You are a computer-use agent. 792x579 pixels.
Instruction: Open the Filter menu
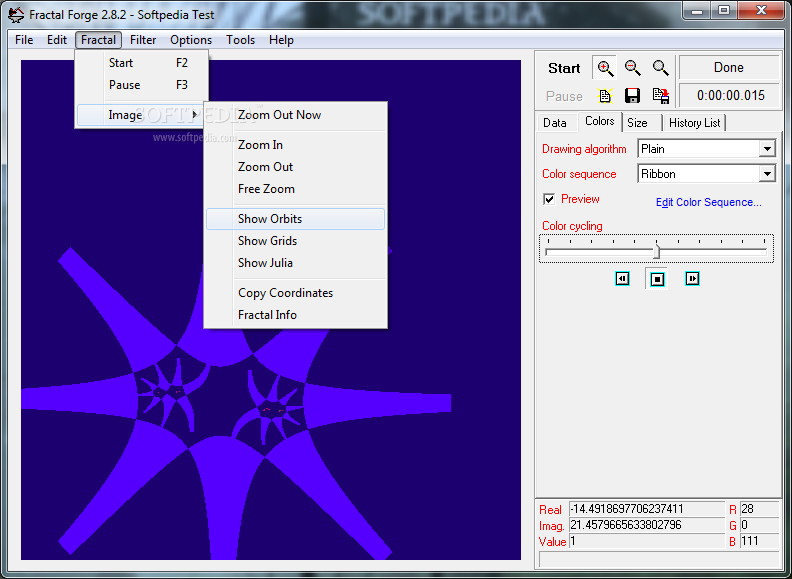143,40
